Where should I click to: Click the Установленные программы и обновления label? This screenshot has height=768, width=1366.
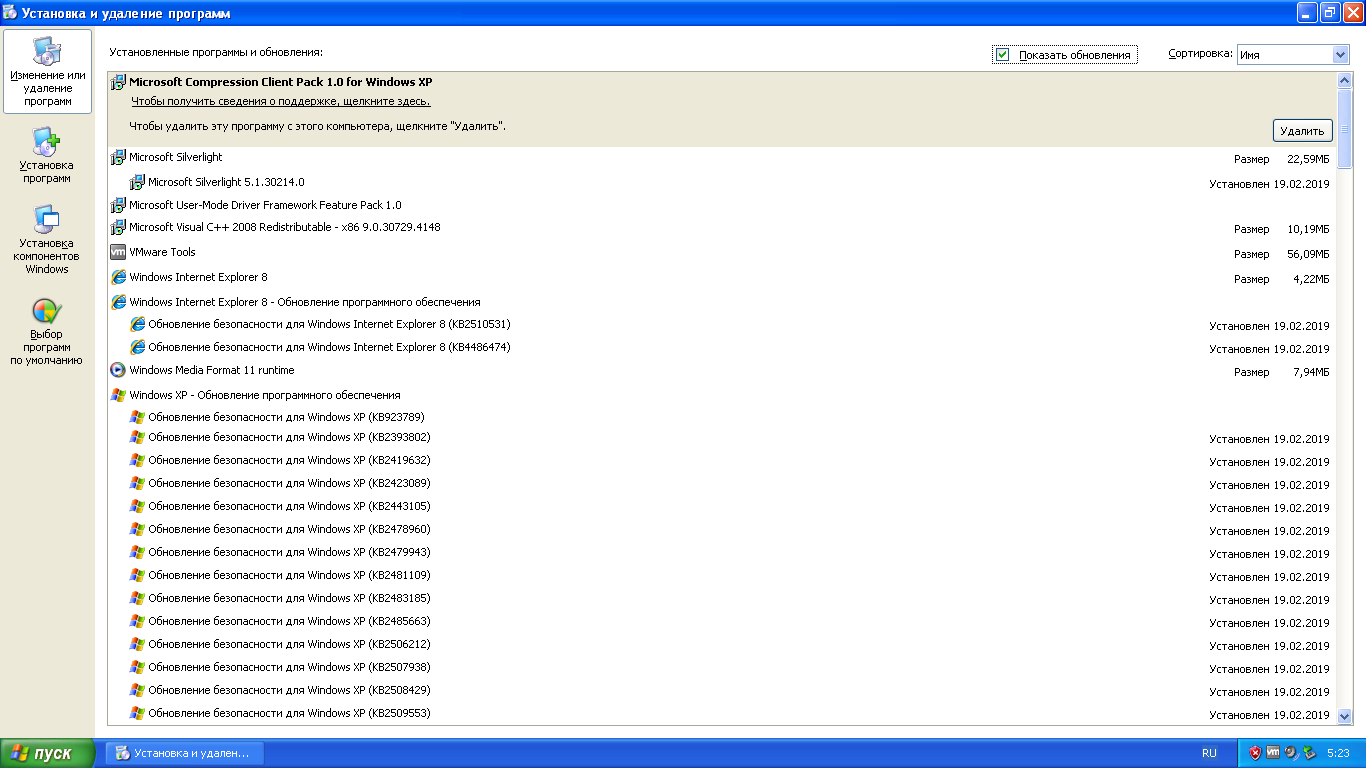coord(216,52)
